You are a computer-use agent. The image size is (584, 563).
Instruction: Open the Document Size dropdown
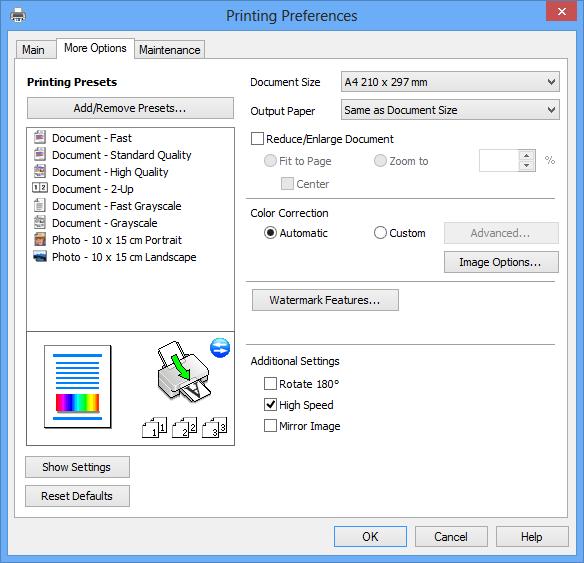click(x=450, y=82)
